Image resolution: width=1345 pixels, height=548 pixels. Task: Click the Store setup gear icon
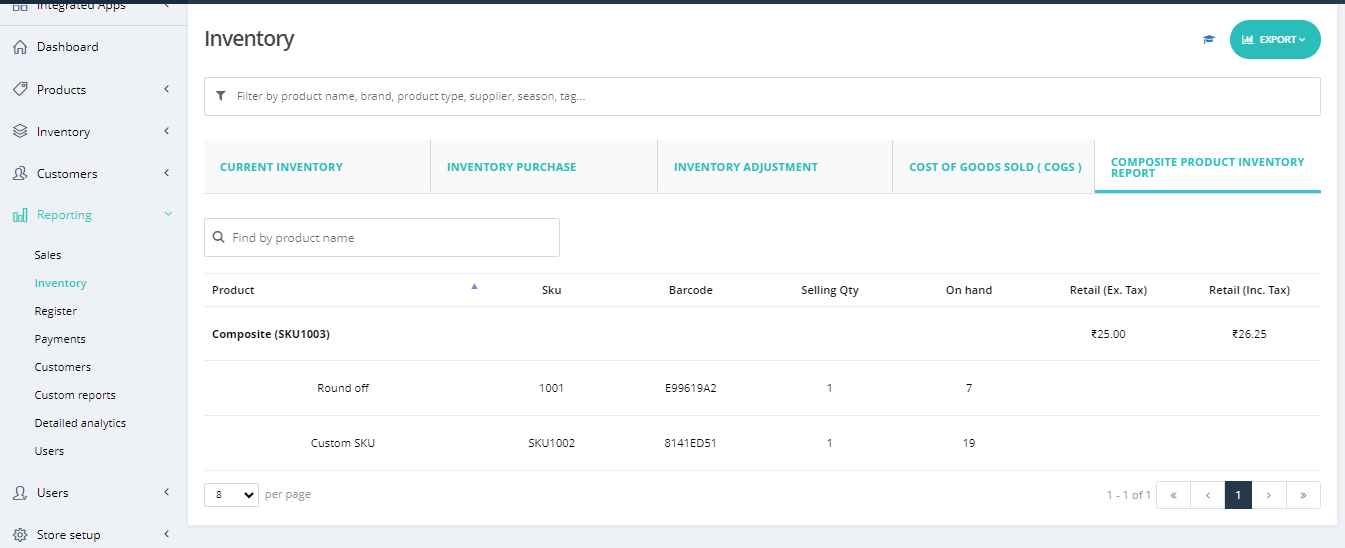(x=20, y=535)
